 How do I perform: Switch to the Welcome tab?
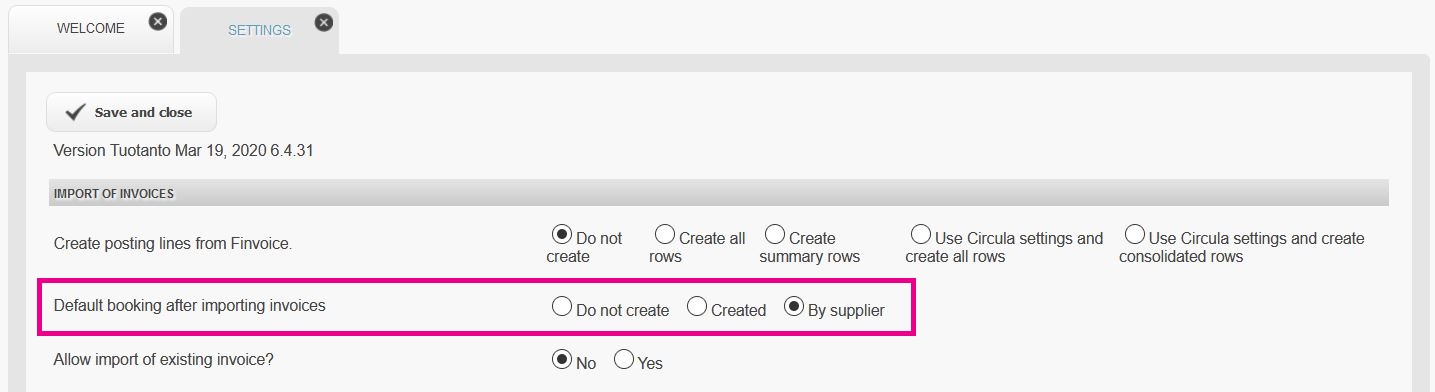click(x=91, y=29)
